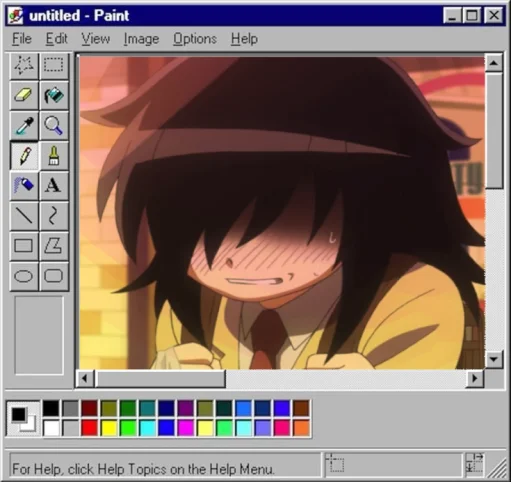Open the View menu
The width and height of the screenshot is (511, 482).
(95, 39)
